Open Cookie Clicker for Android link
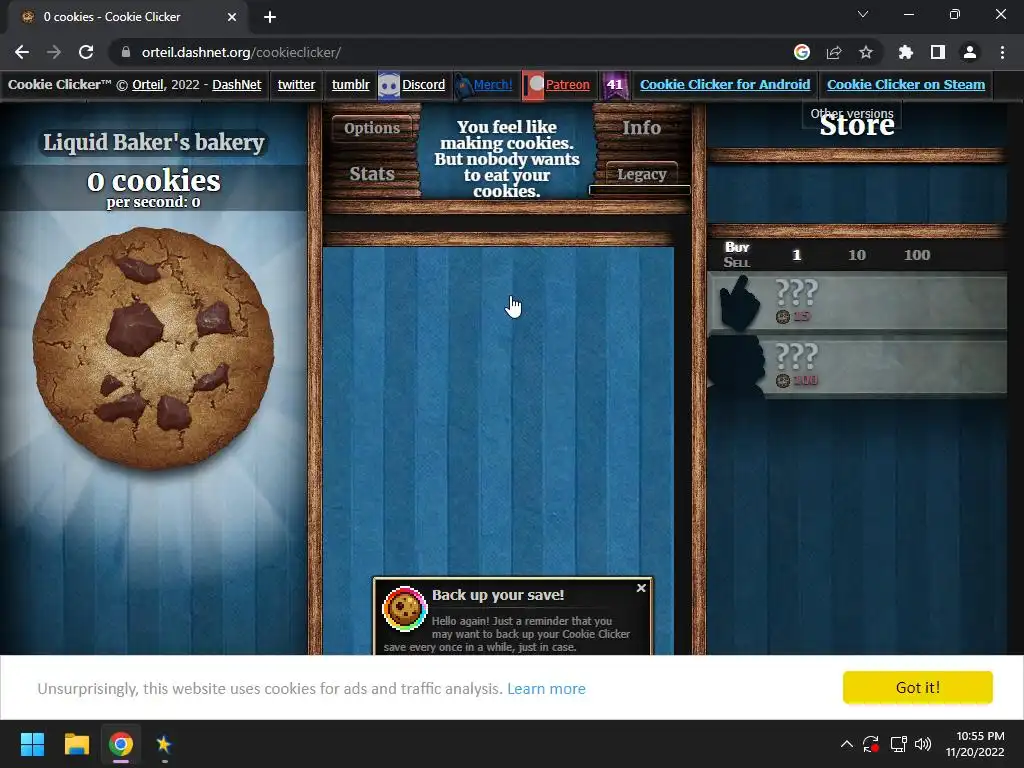1024x768 pixels. point(725,84)
